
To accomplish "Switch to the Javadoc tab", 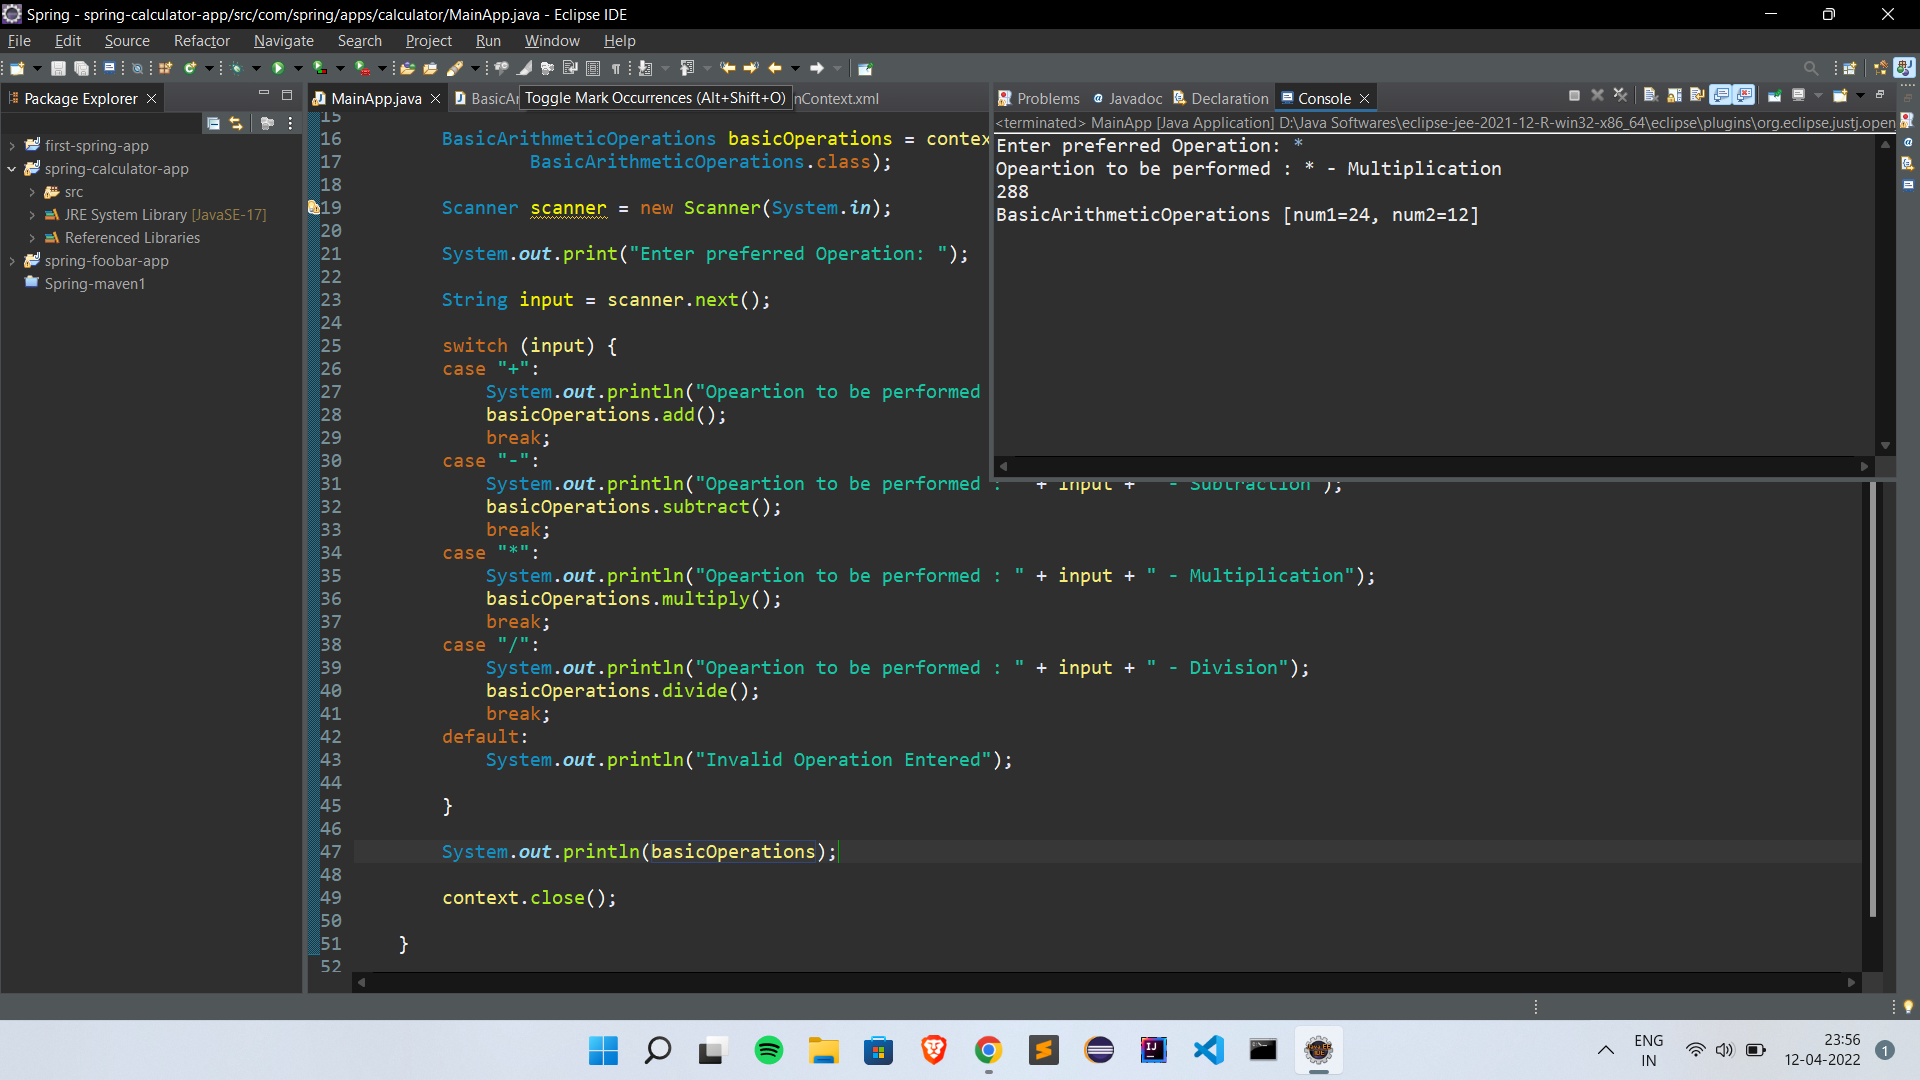I will [x=1127, y=98].
